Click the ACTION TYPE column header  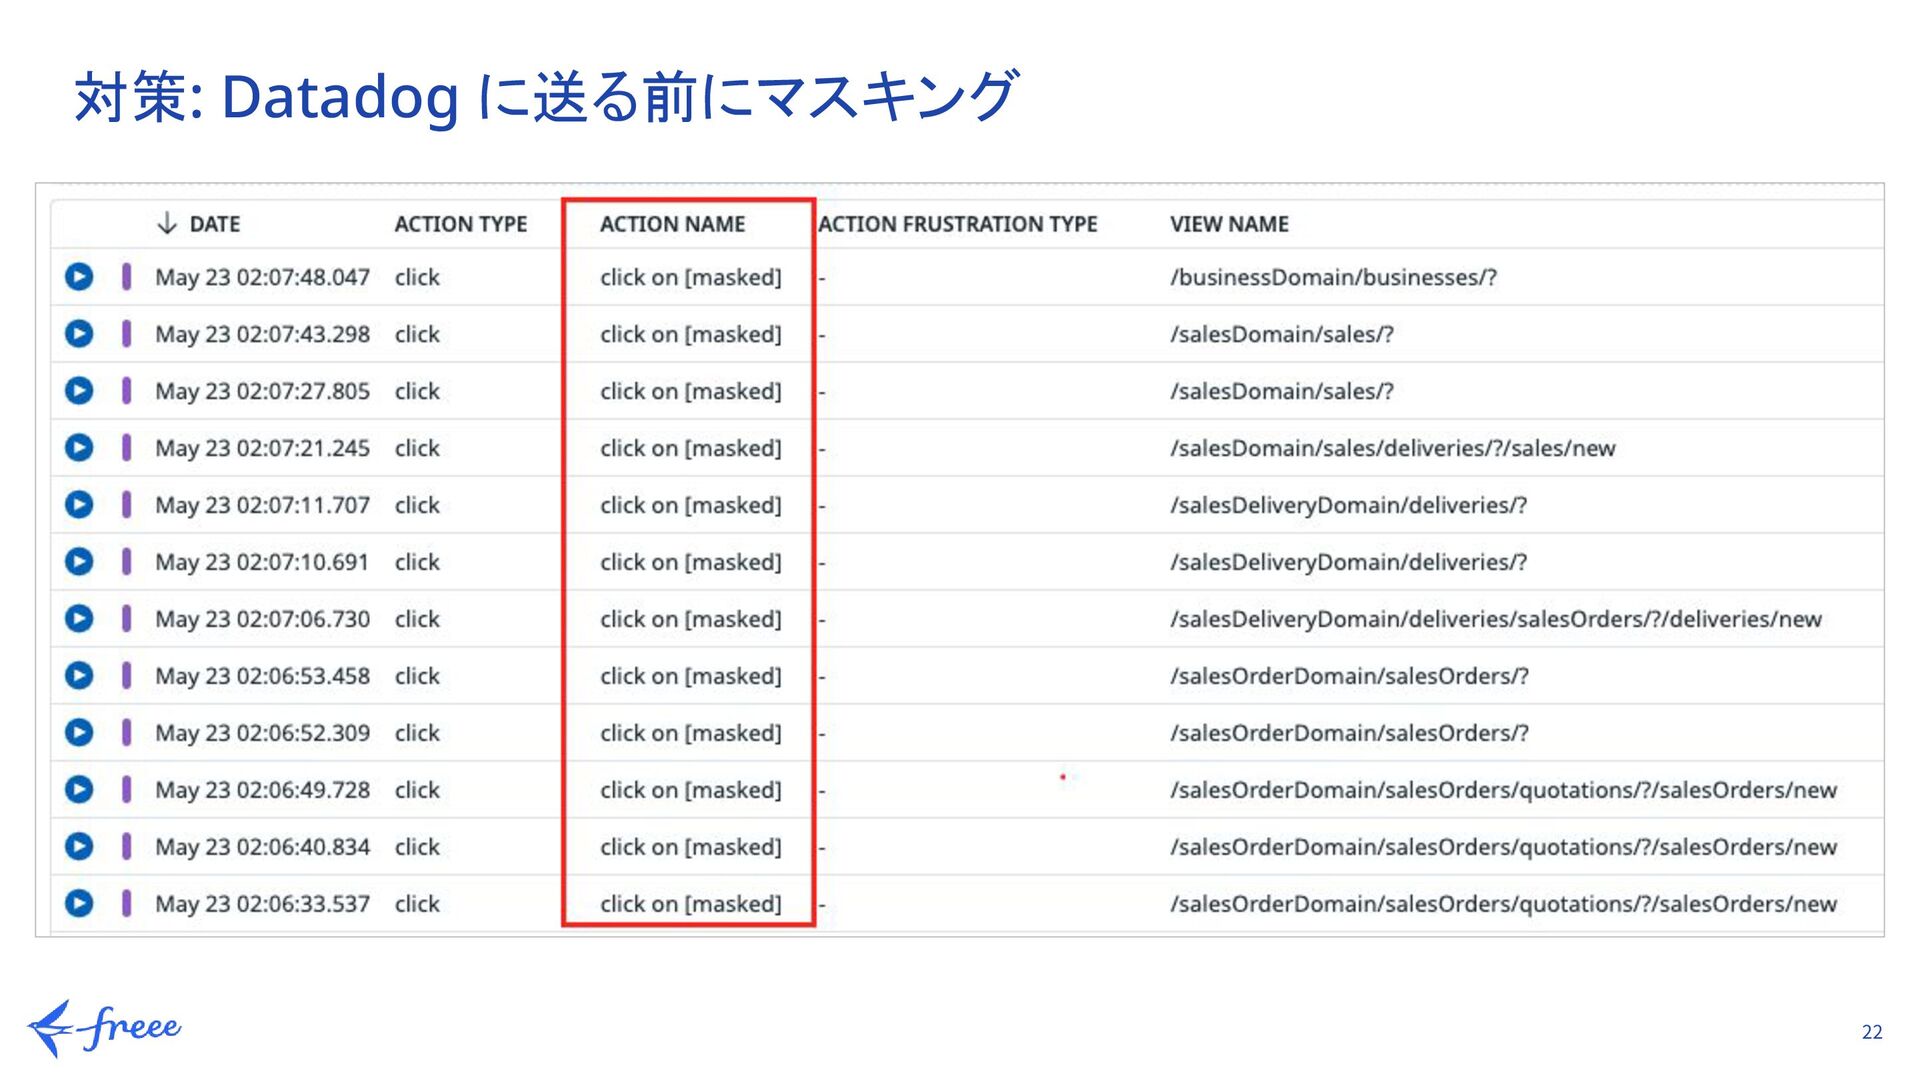460,224
